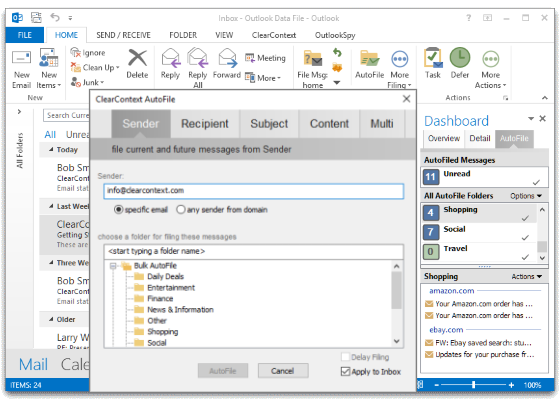The width and height of the screenshot is (560, 400).
Task: Toggle the Delay Filing checkbox
Action: [x=345, y=357]
